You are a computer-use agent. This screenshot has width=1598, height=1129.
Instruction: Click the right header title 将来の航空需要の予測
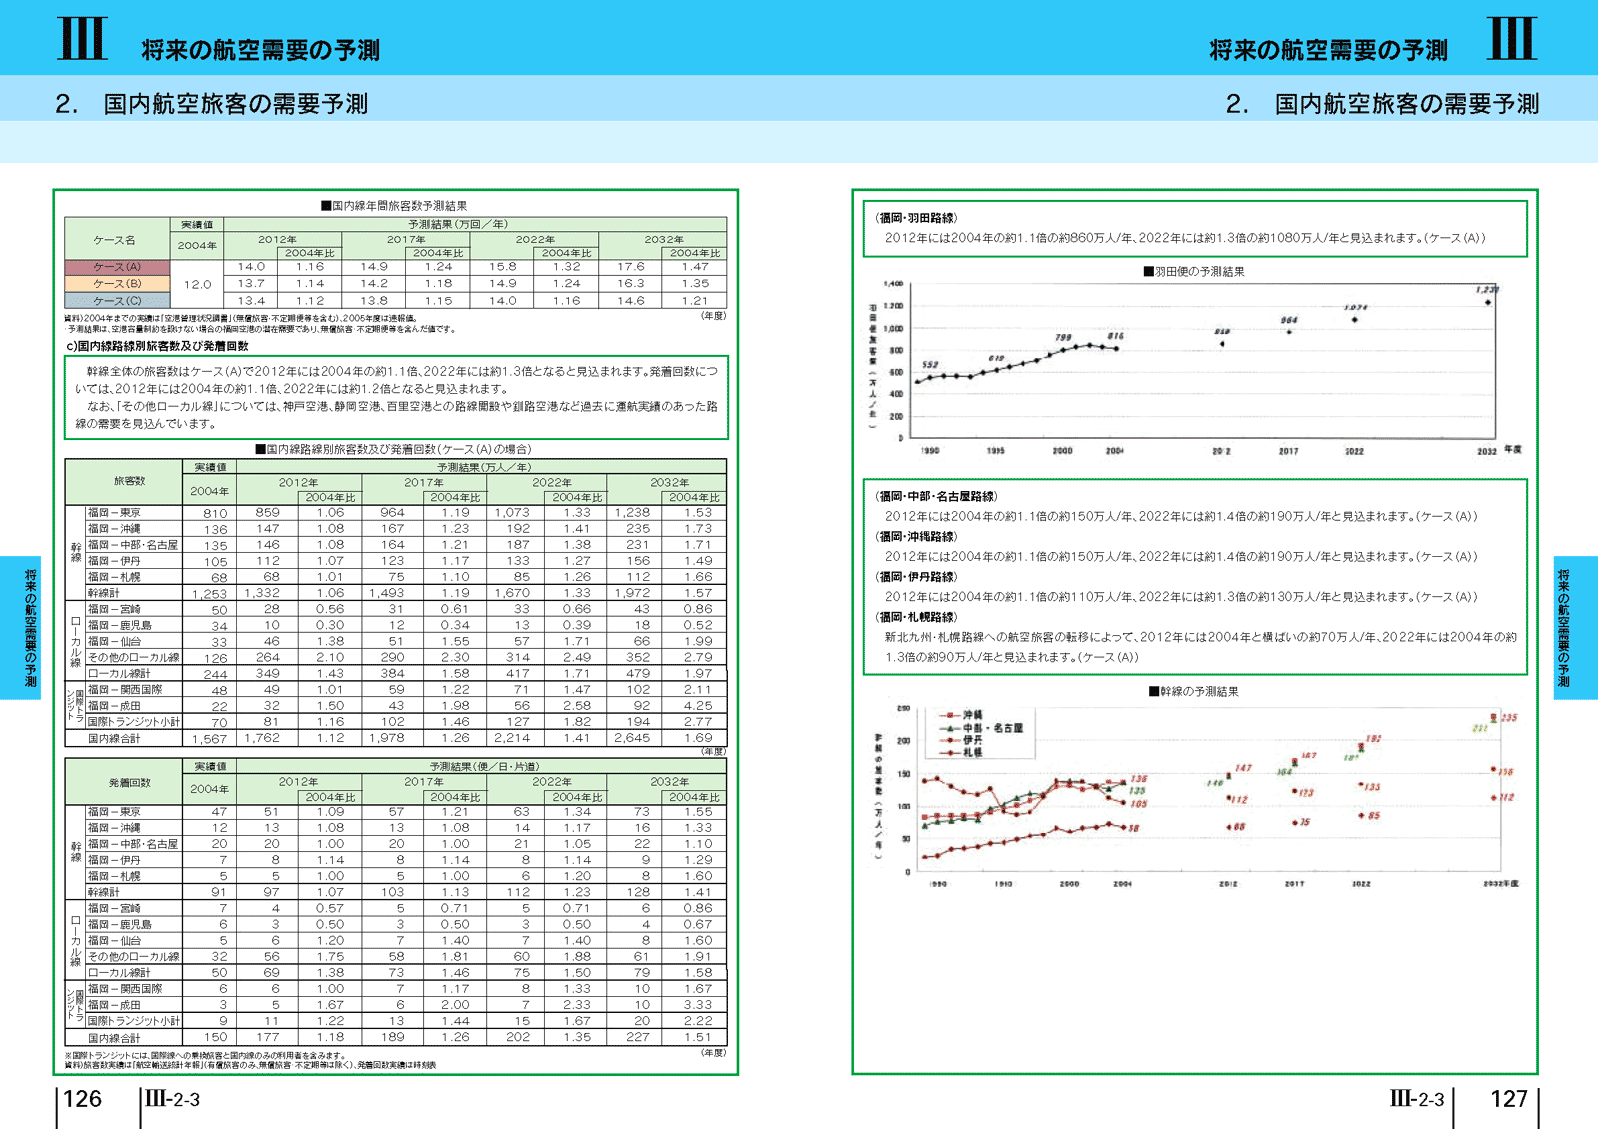1328,50
